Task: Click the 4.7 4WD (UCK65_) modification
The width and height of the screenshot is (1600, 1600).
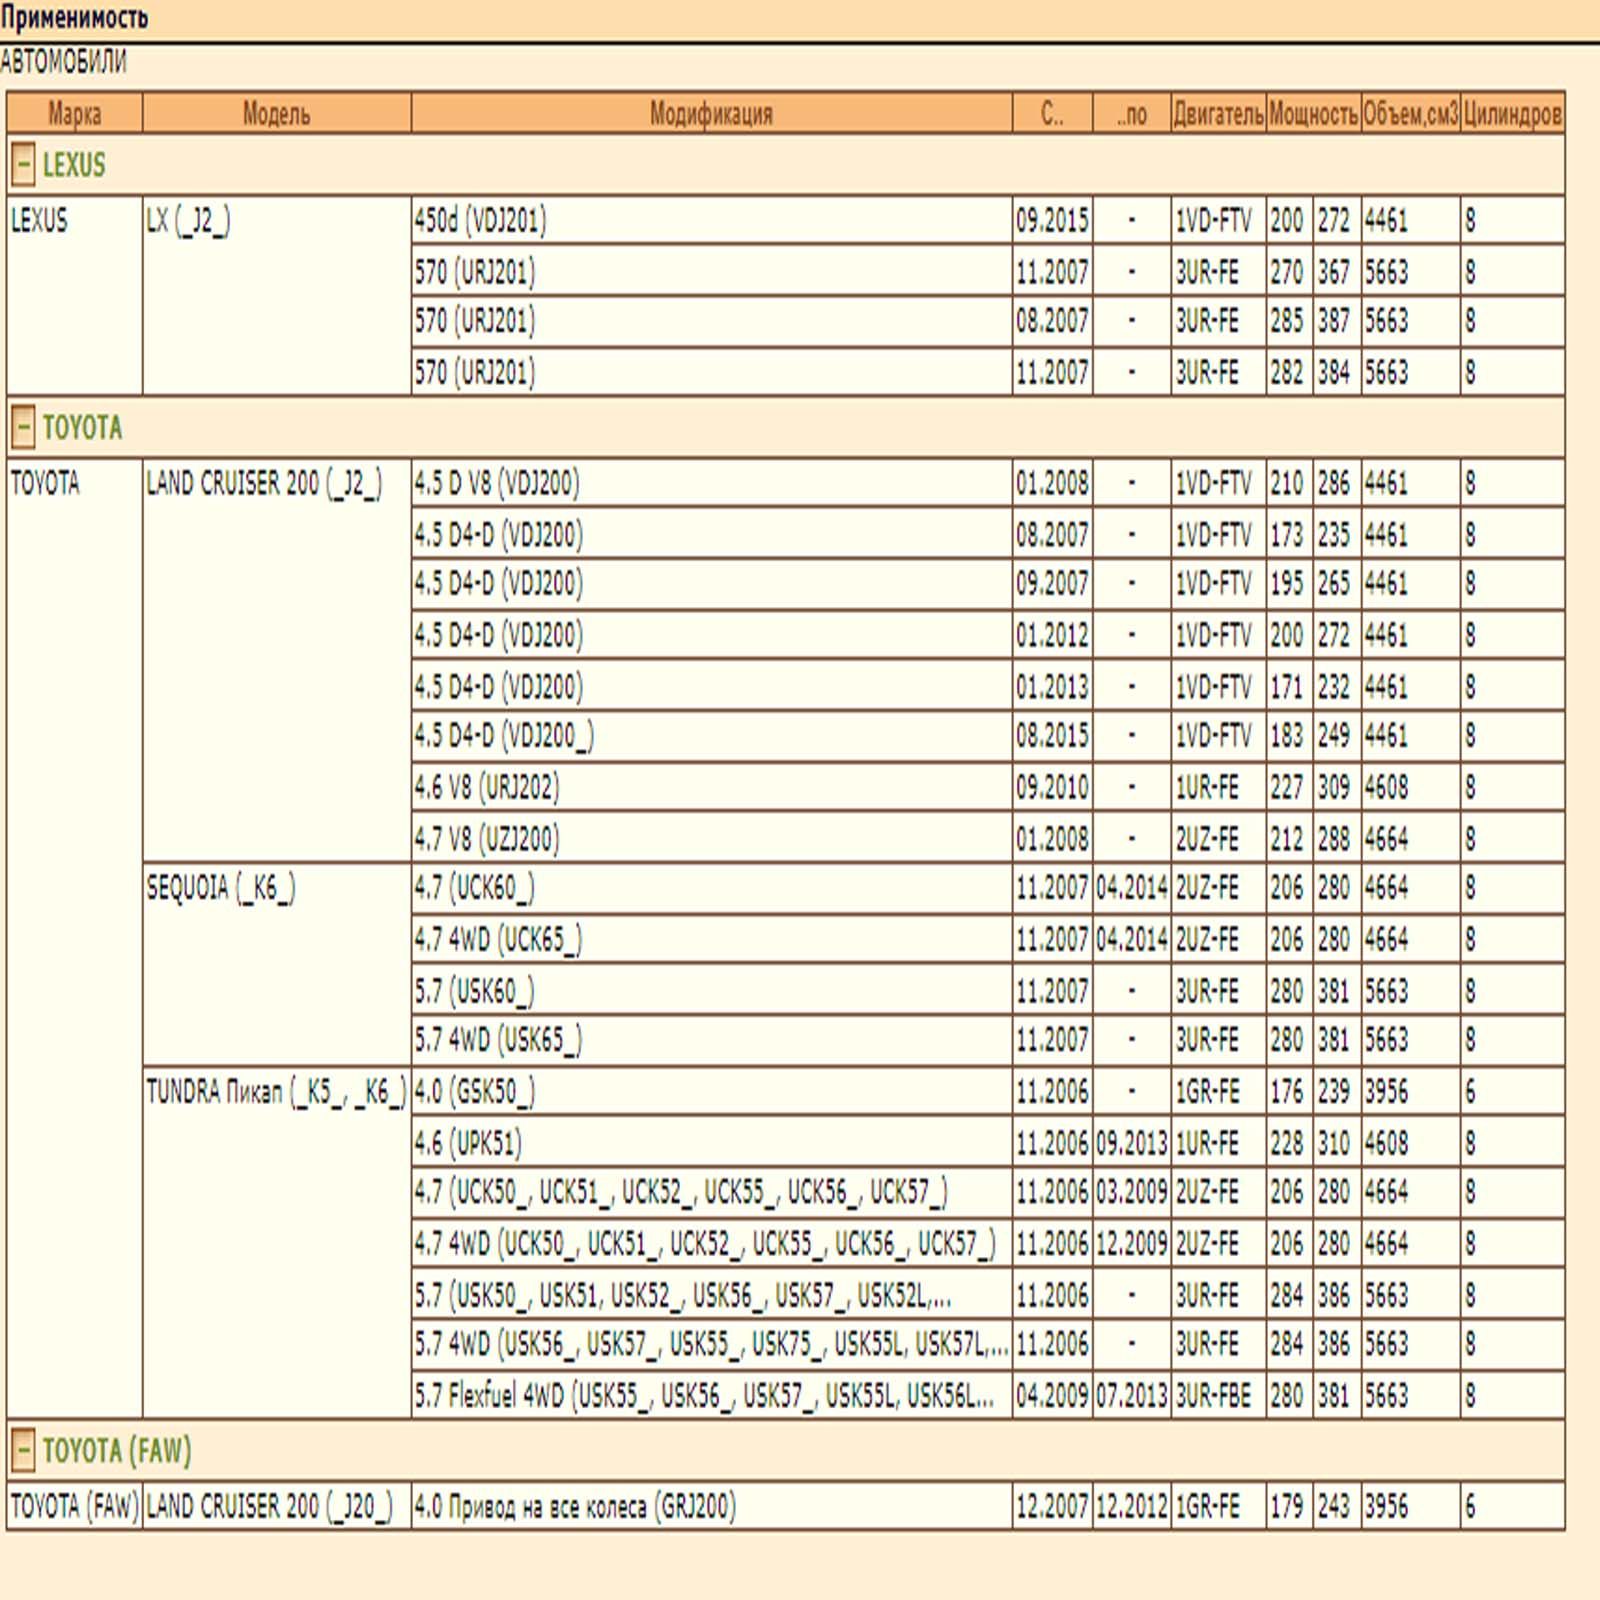Action: 711,940
